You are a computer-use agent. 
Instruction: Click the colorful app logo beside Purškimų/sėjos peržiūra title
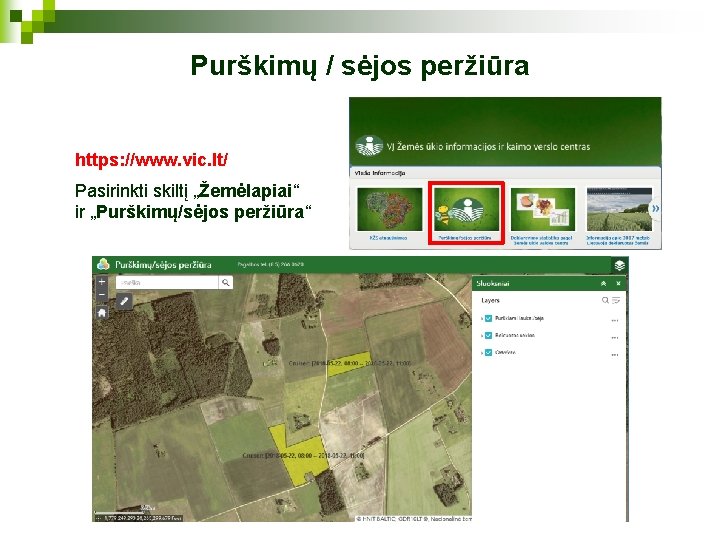tap(103, 264)
